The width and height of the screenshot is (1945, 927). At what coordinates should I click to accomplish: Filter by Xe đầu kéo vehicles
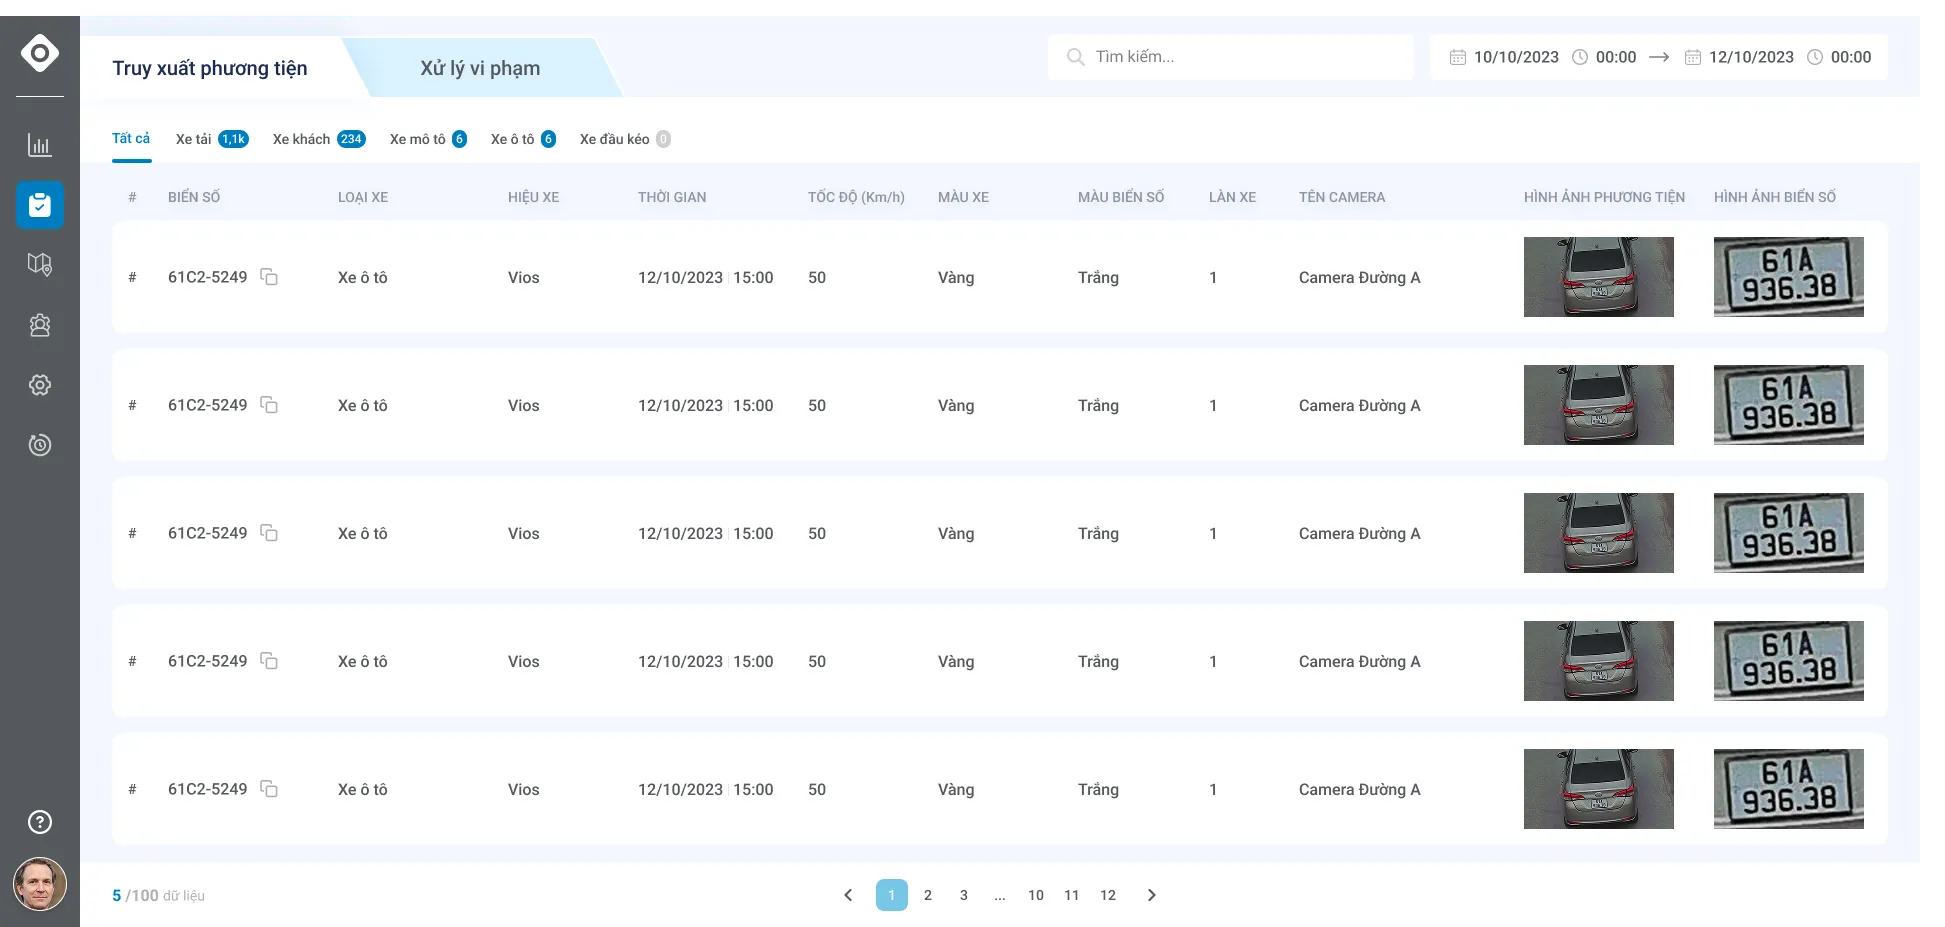pyautogui.click(x=625, y=139)
